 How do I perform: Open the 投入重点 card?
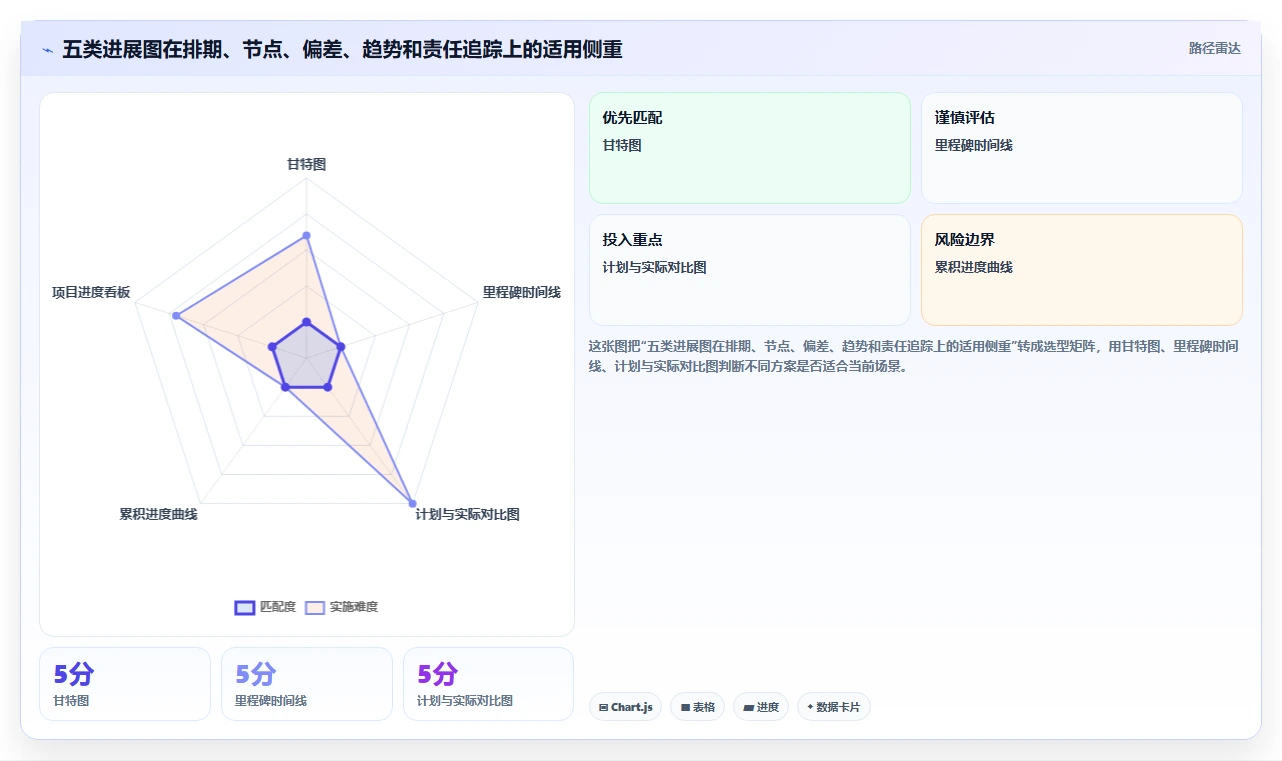[750, 270]
